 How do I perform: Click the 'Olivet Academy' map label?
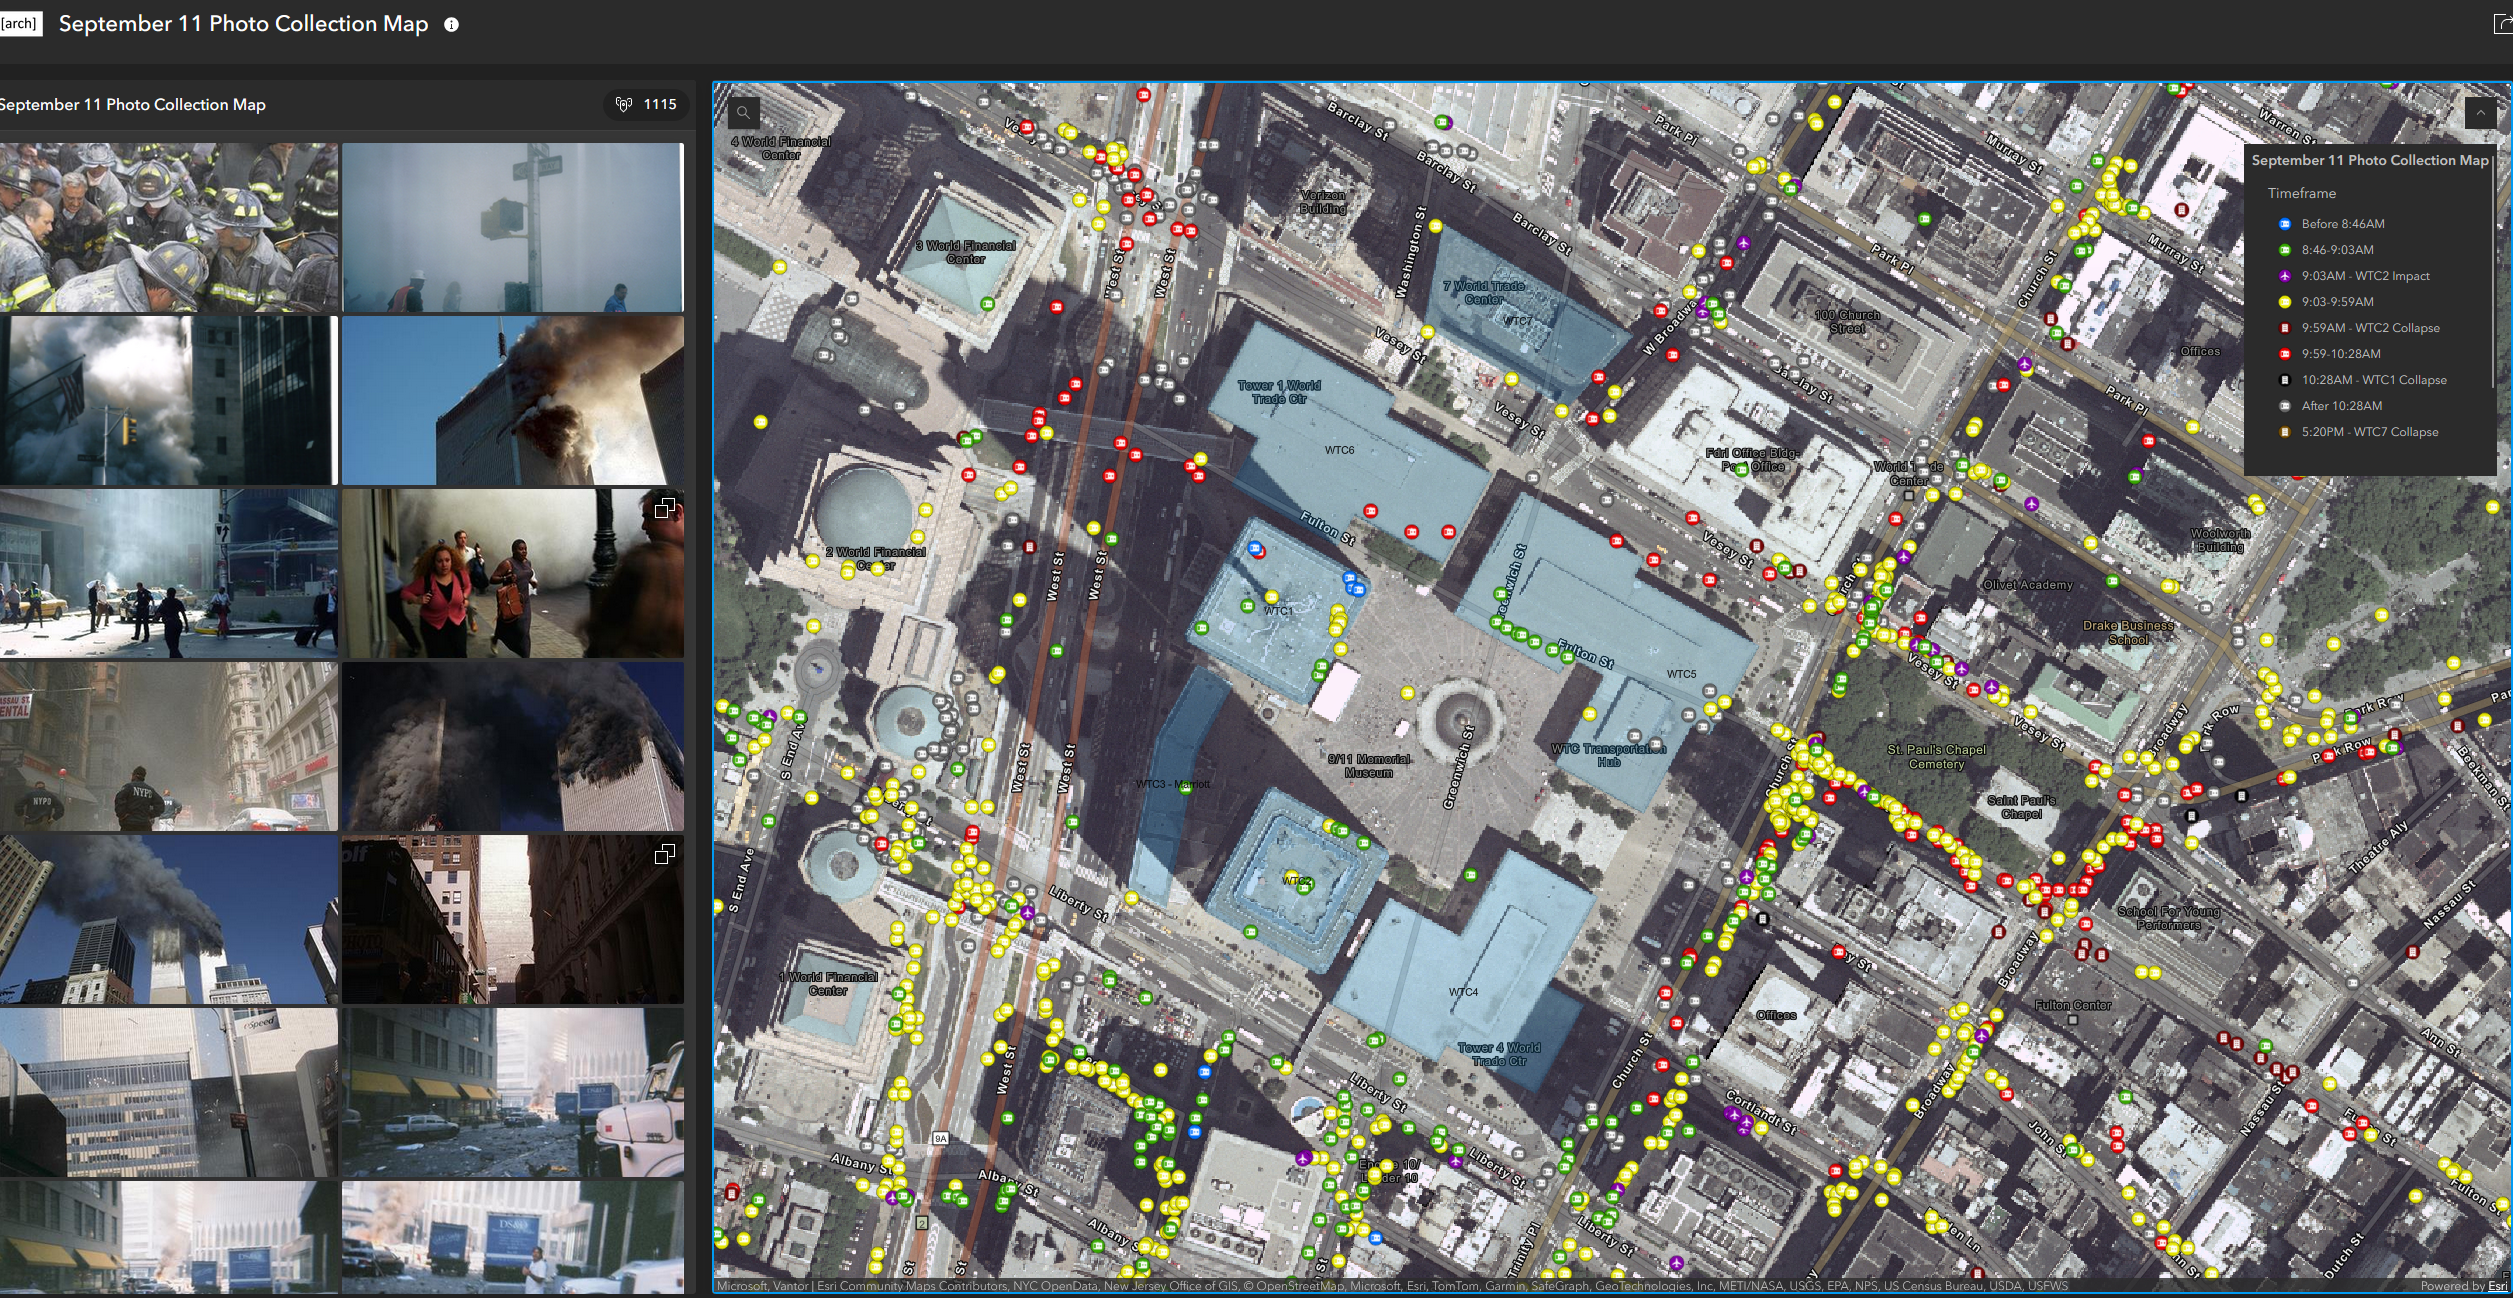(2028, 585)
